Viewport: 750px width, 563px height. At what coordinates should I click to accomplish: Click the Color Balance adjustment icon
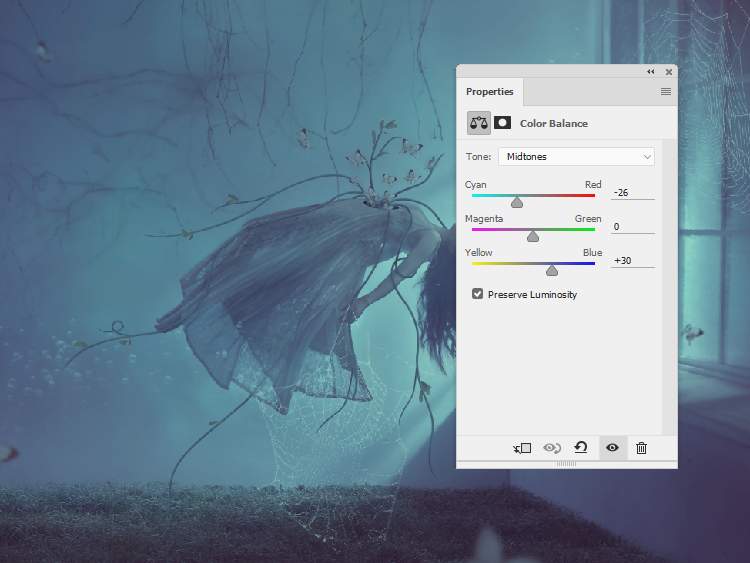[479, 123]
